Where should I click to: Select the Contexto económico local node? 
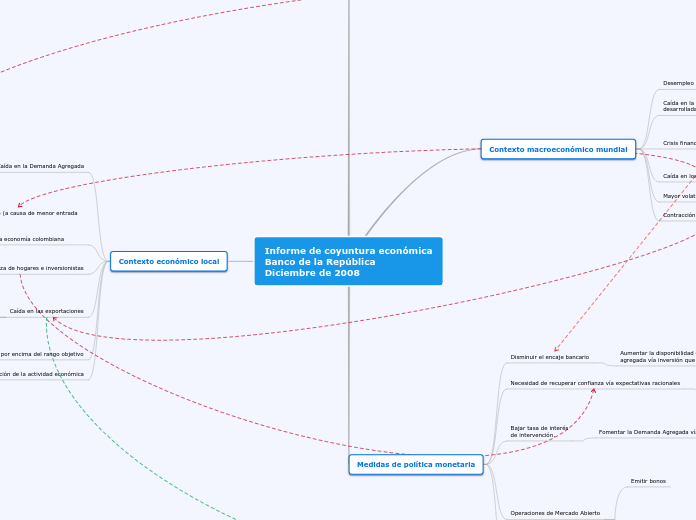169,262
